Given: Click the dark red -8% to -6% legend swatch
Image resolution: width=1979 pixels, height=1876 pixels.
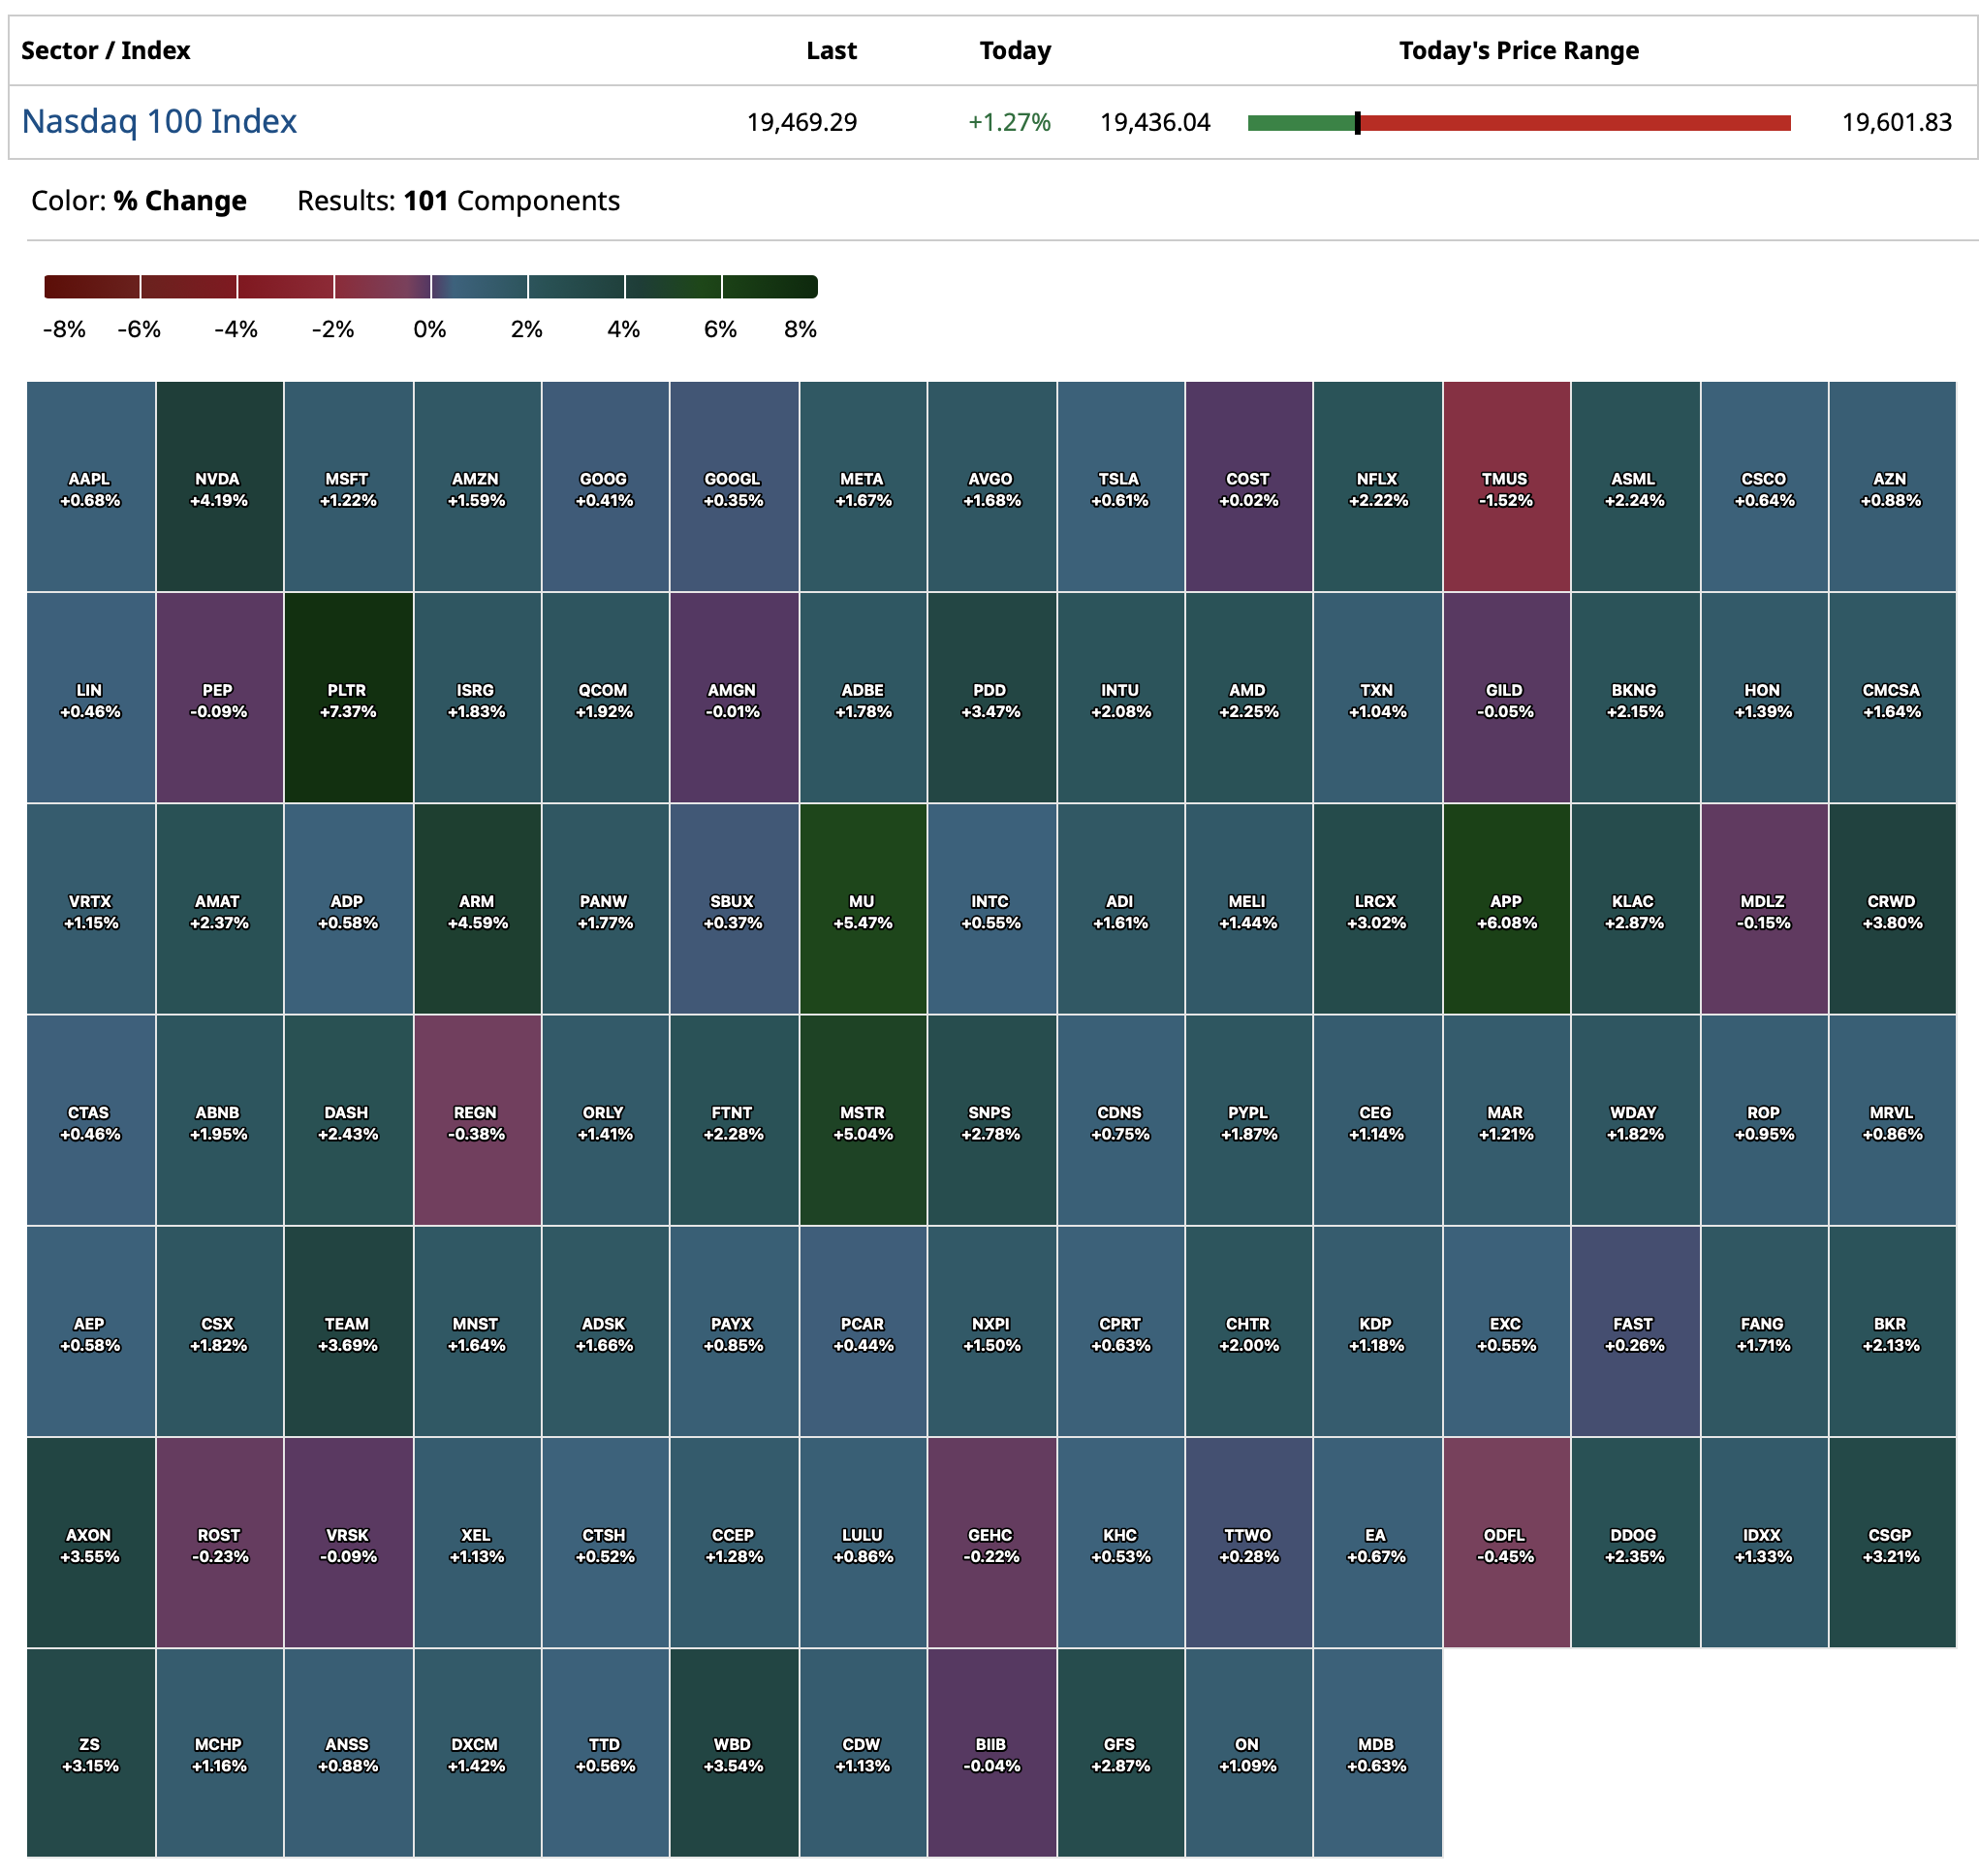Looking at the screenshot, I should (x=92, y=287).
